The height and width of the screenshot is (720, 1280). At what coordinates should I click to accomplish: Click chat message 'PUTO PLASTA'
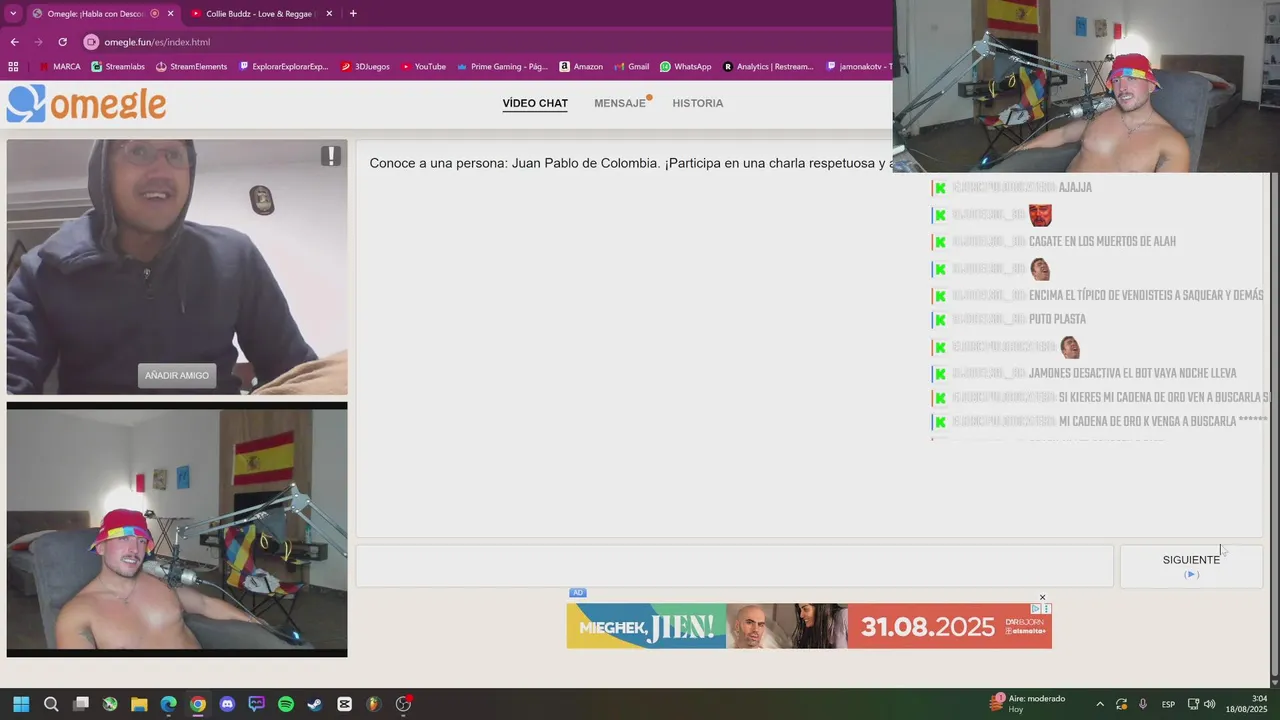coord(1057,320)
